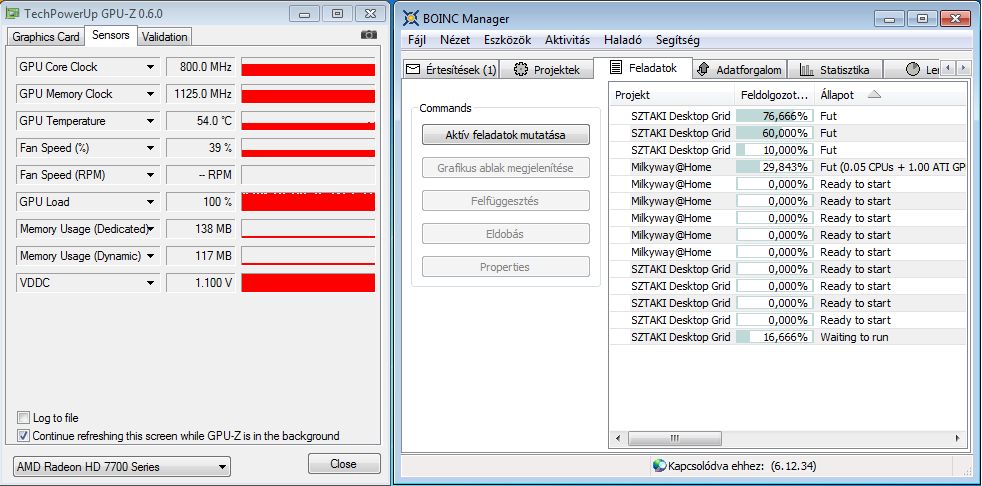982x486 pixels.
Task: Switch to the Graphics Card tab
Action: (46, 37)
